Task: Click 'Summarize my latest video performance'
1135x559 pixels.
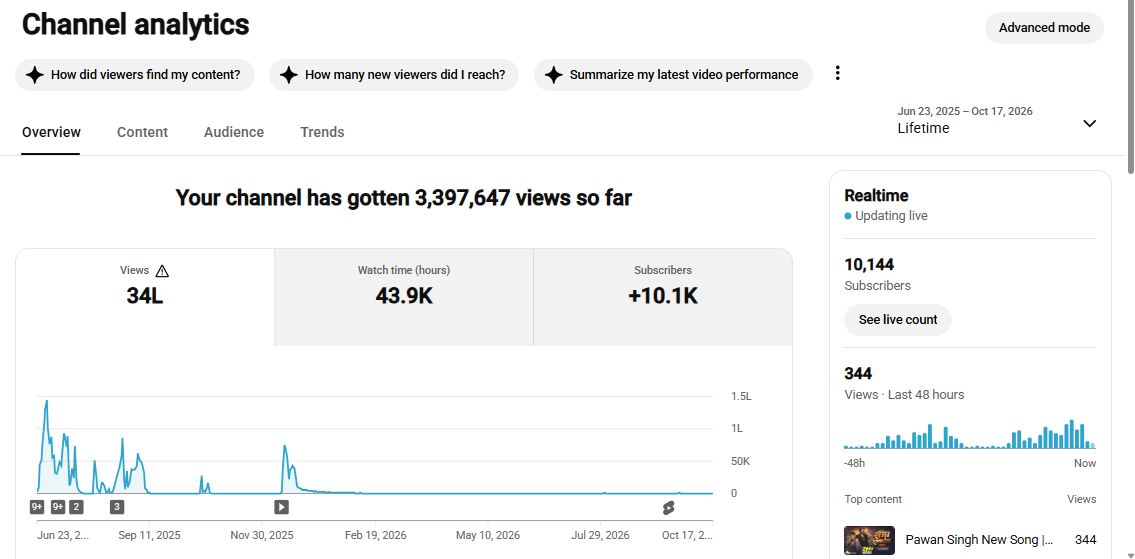Action: pyautogui.click(x=673, y=75)
